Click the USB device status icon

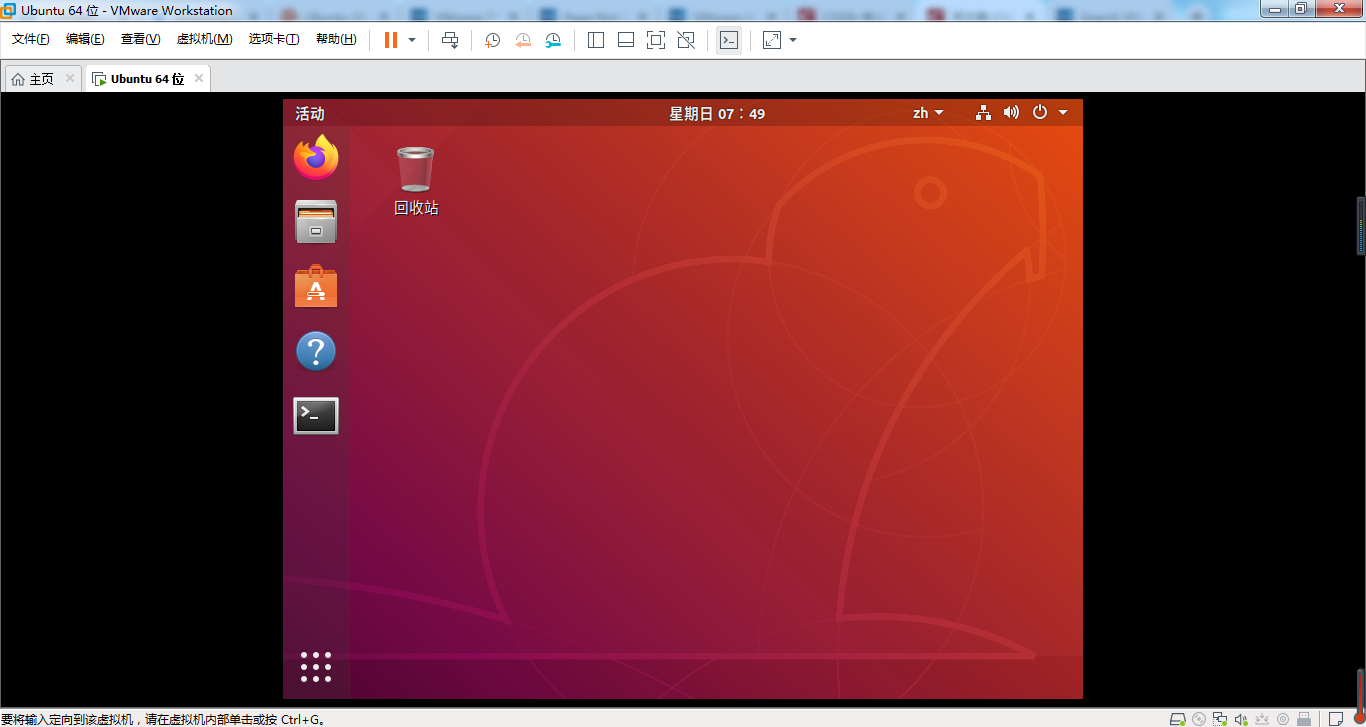point(1303,718)
